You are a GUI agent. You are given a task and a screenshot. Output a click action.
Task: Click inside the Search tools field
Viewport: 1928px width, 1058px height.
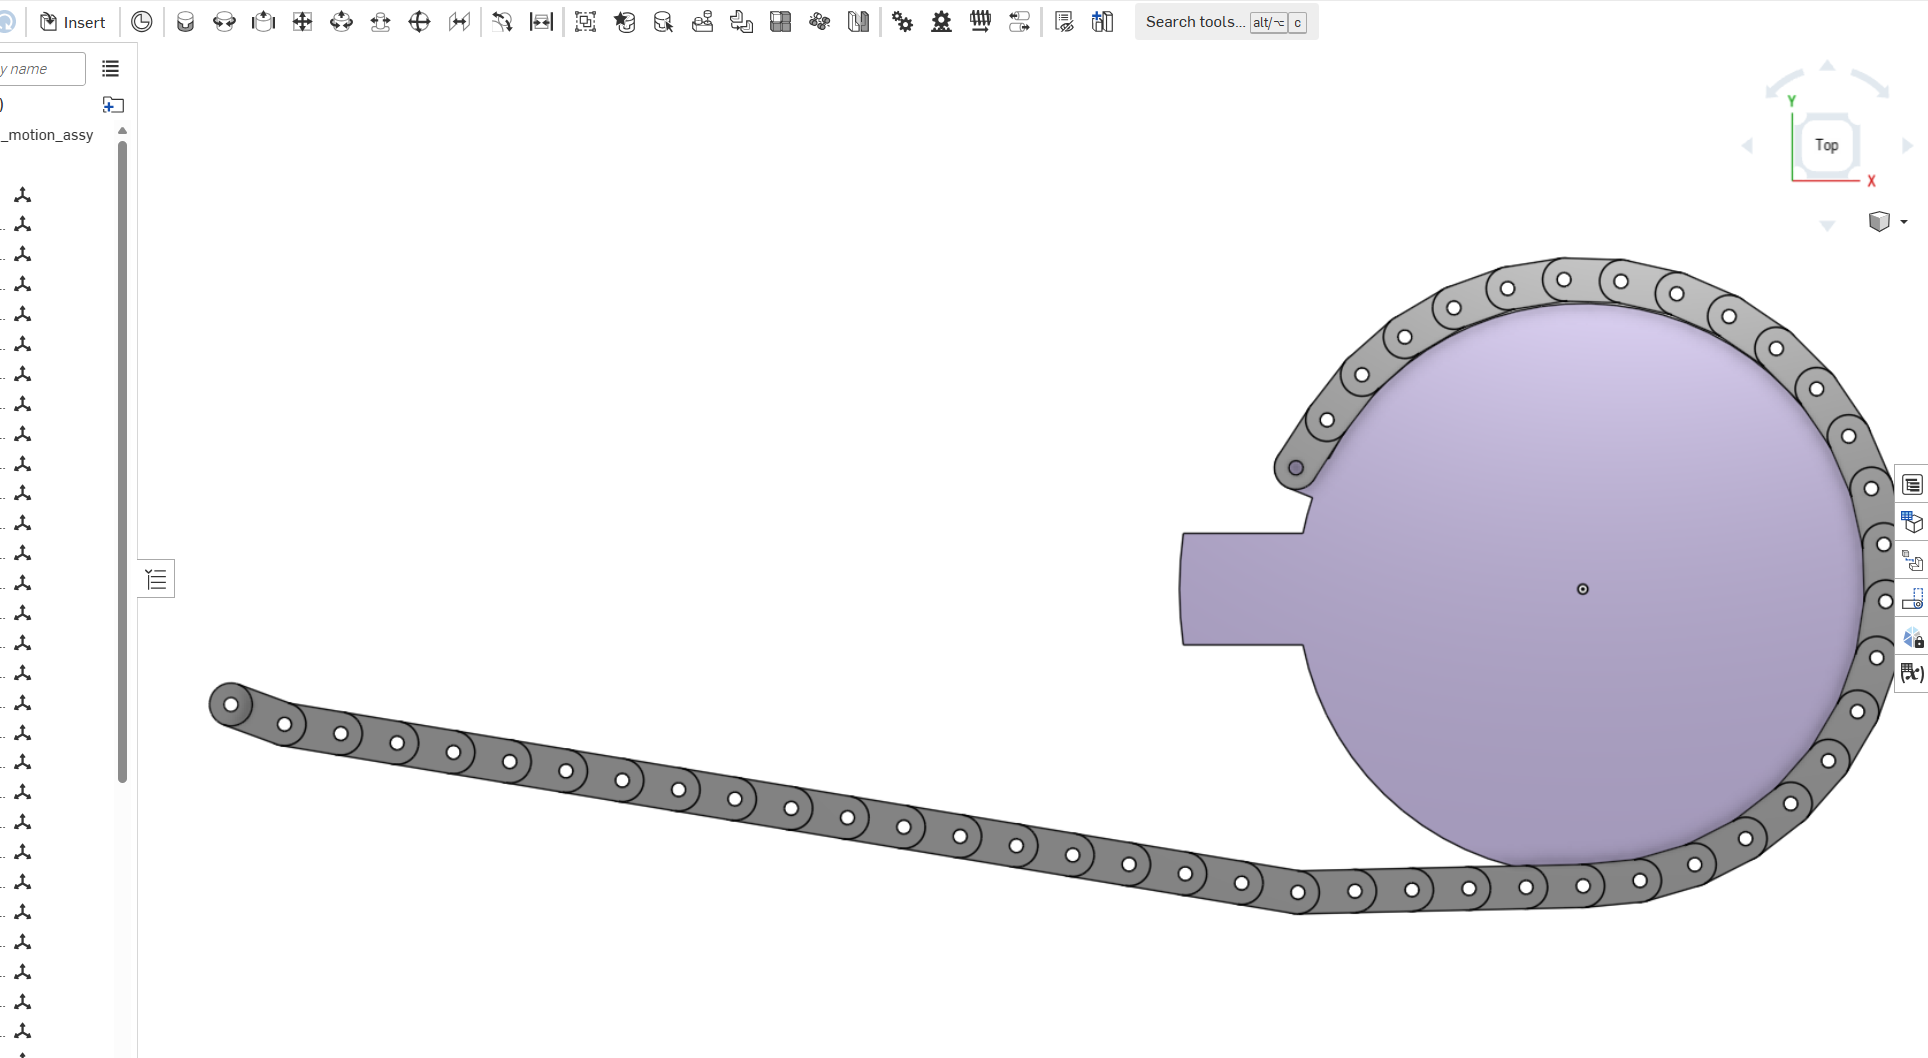pos(1195,22)
